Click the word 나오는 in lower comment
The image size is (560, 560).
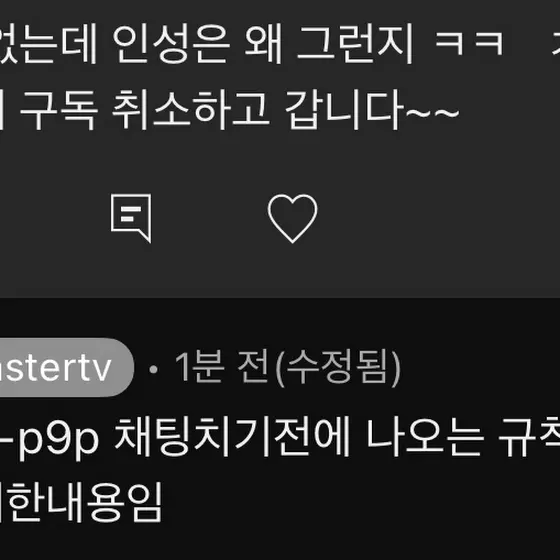425,437
